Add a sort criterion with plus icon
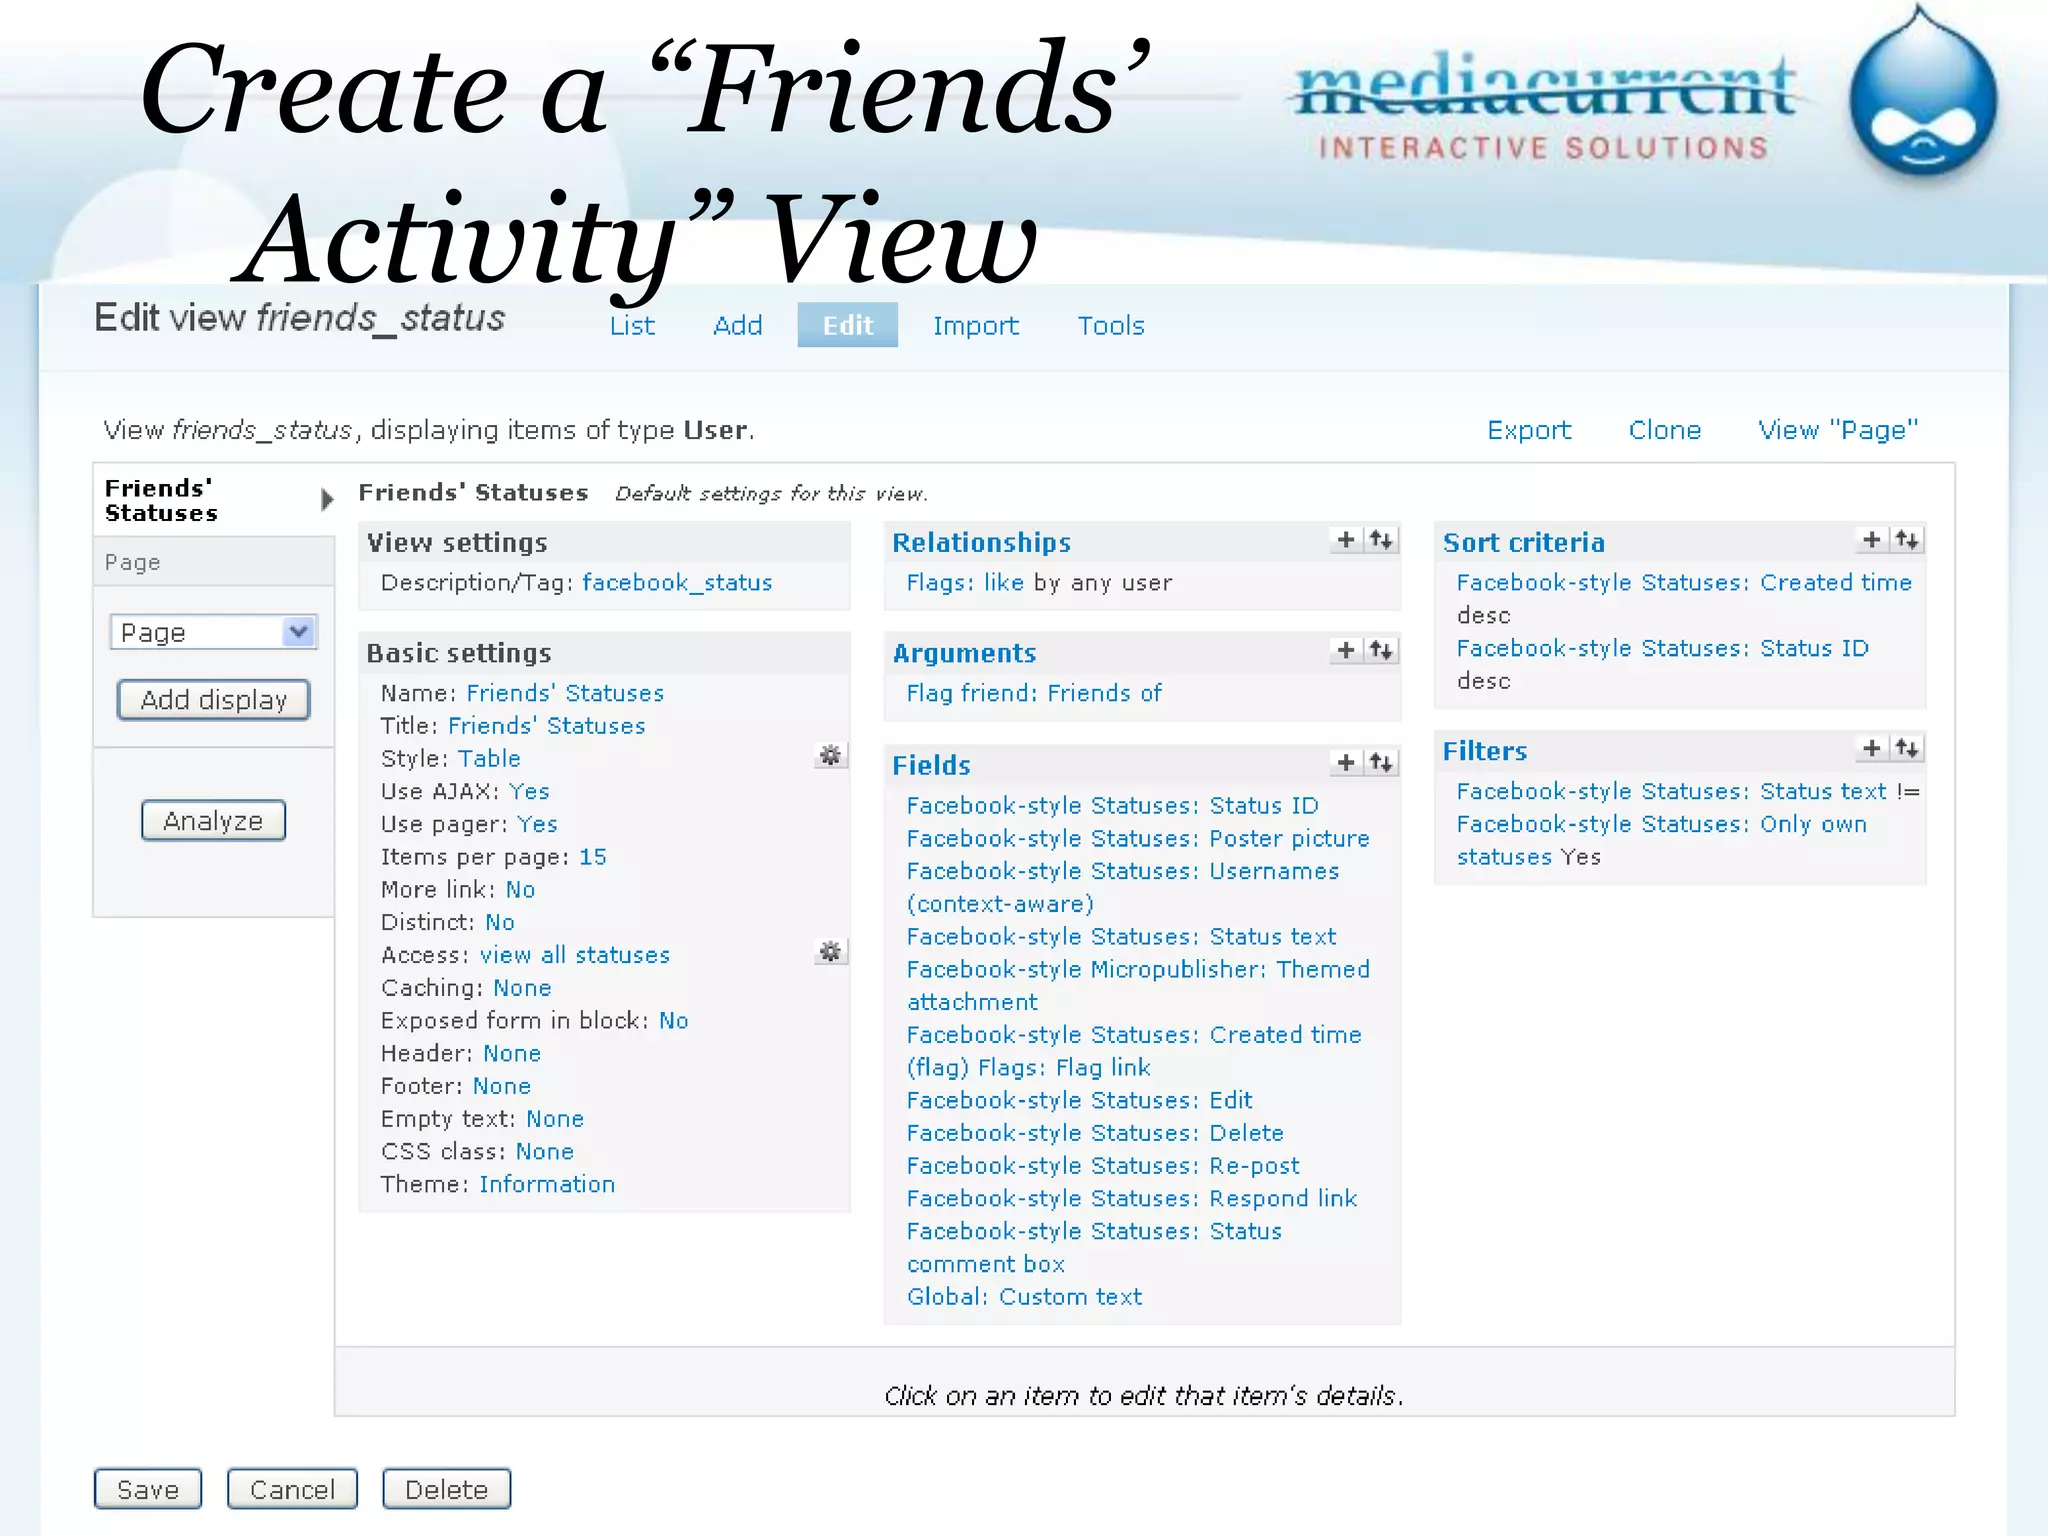Viewport: 2048px width, 1536px height. 1872,540
